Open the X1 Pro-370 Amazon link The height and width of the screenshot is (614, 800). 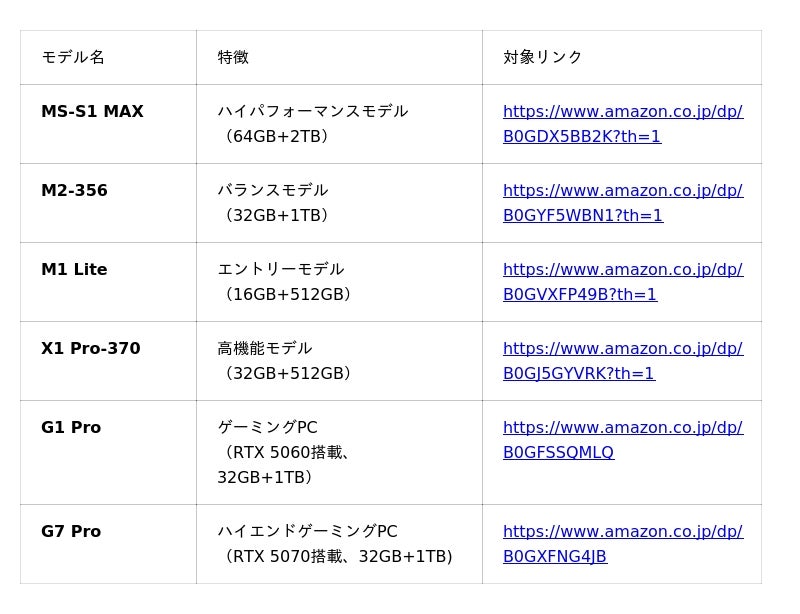click(x=623, y=361)
